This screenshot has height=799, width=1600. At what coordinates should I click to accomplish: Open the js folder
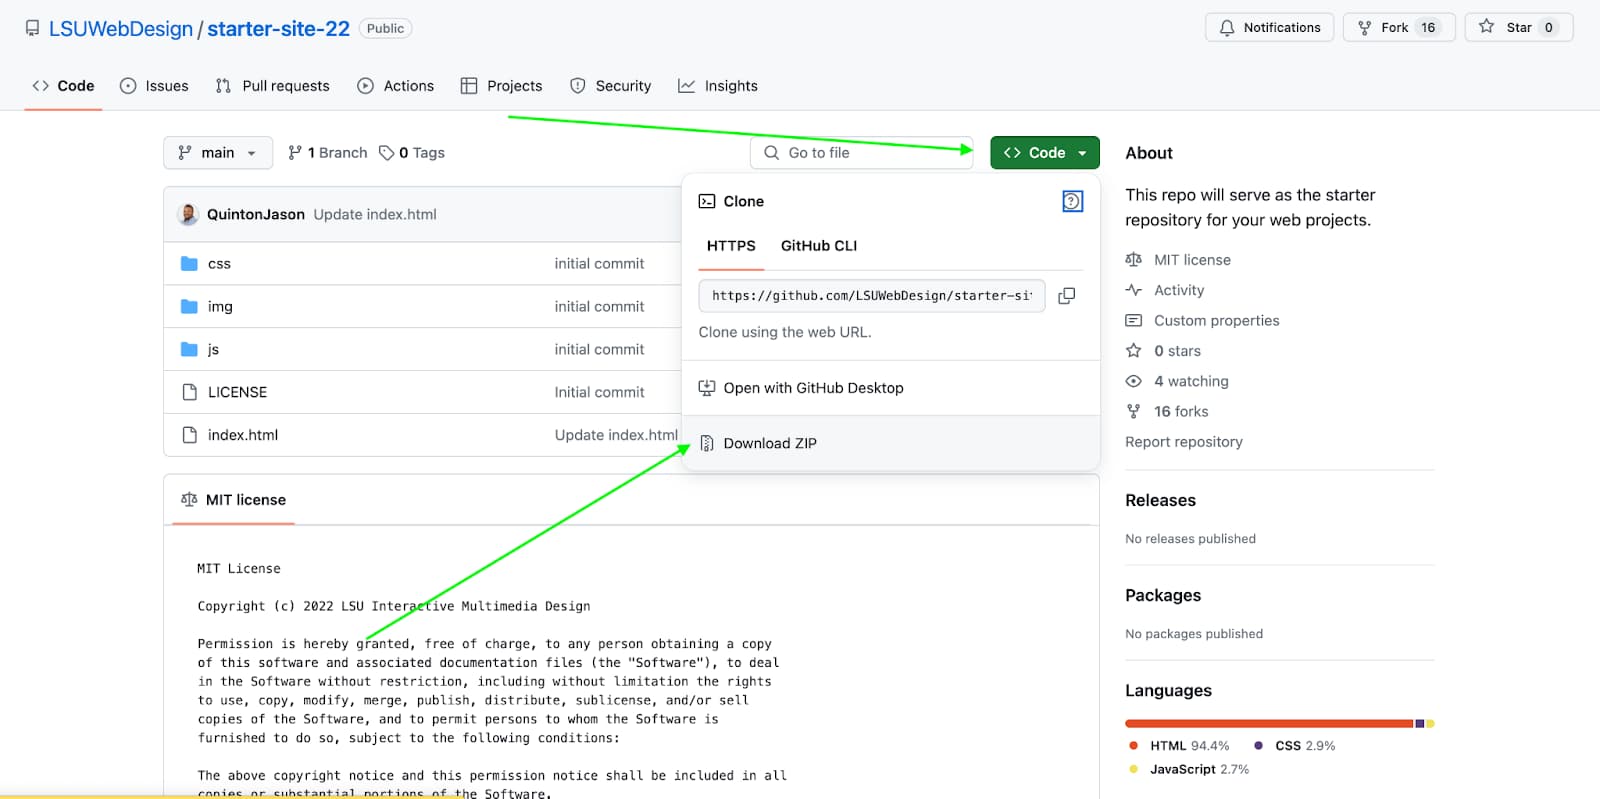[x=213, y=350]
